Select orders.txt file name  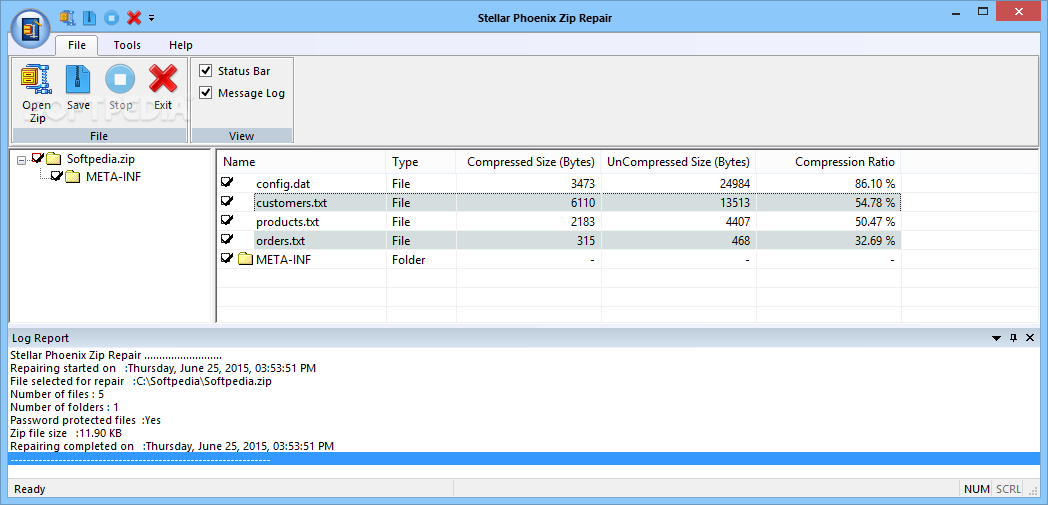[x=281, y=240]
